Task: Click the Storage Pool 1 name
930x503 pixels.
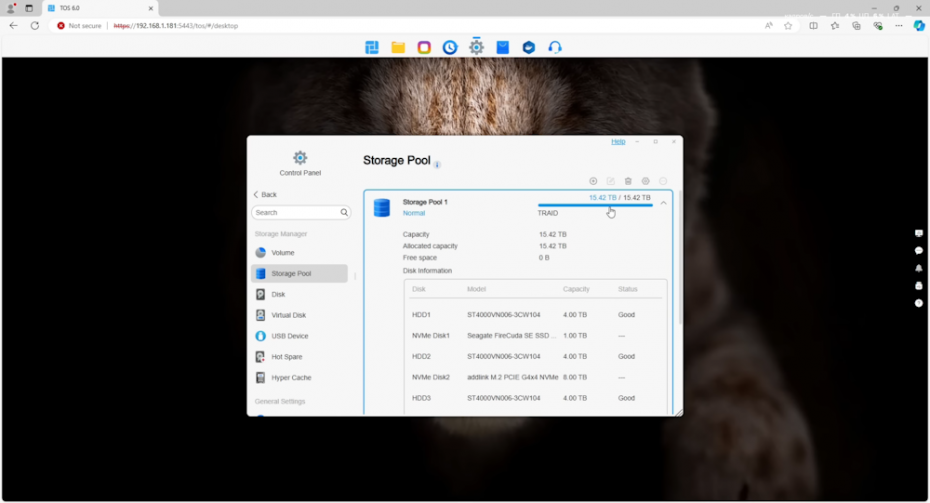Action: (425, 202)
